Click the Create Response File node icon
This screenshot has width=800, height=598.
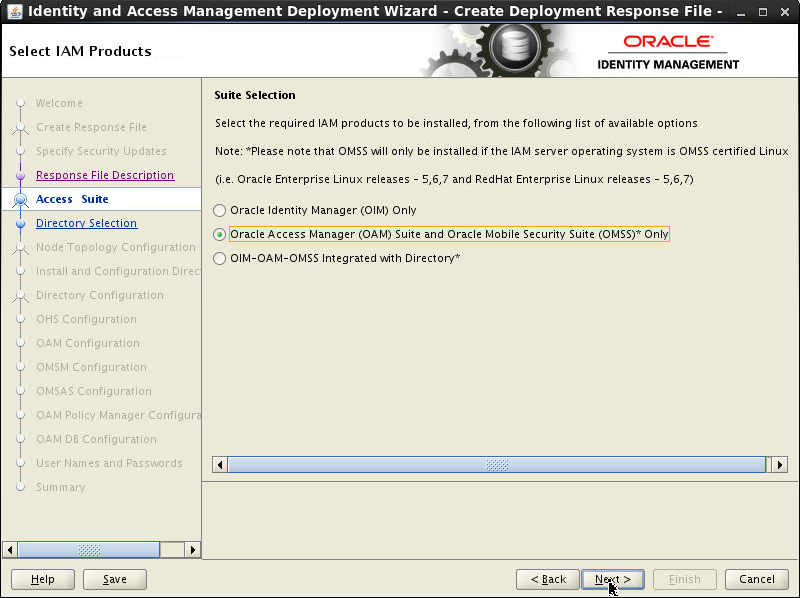[20, 128]
